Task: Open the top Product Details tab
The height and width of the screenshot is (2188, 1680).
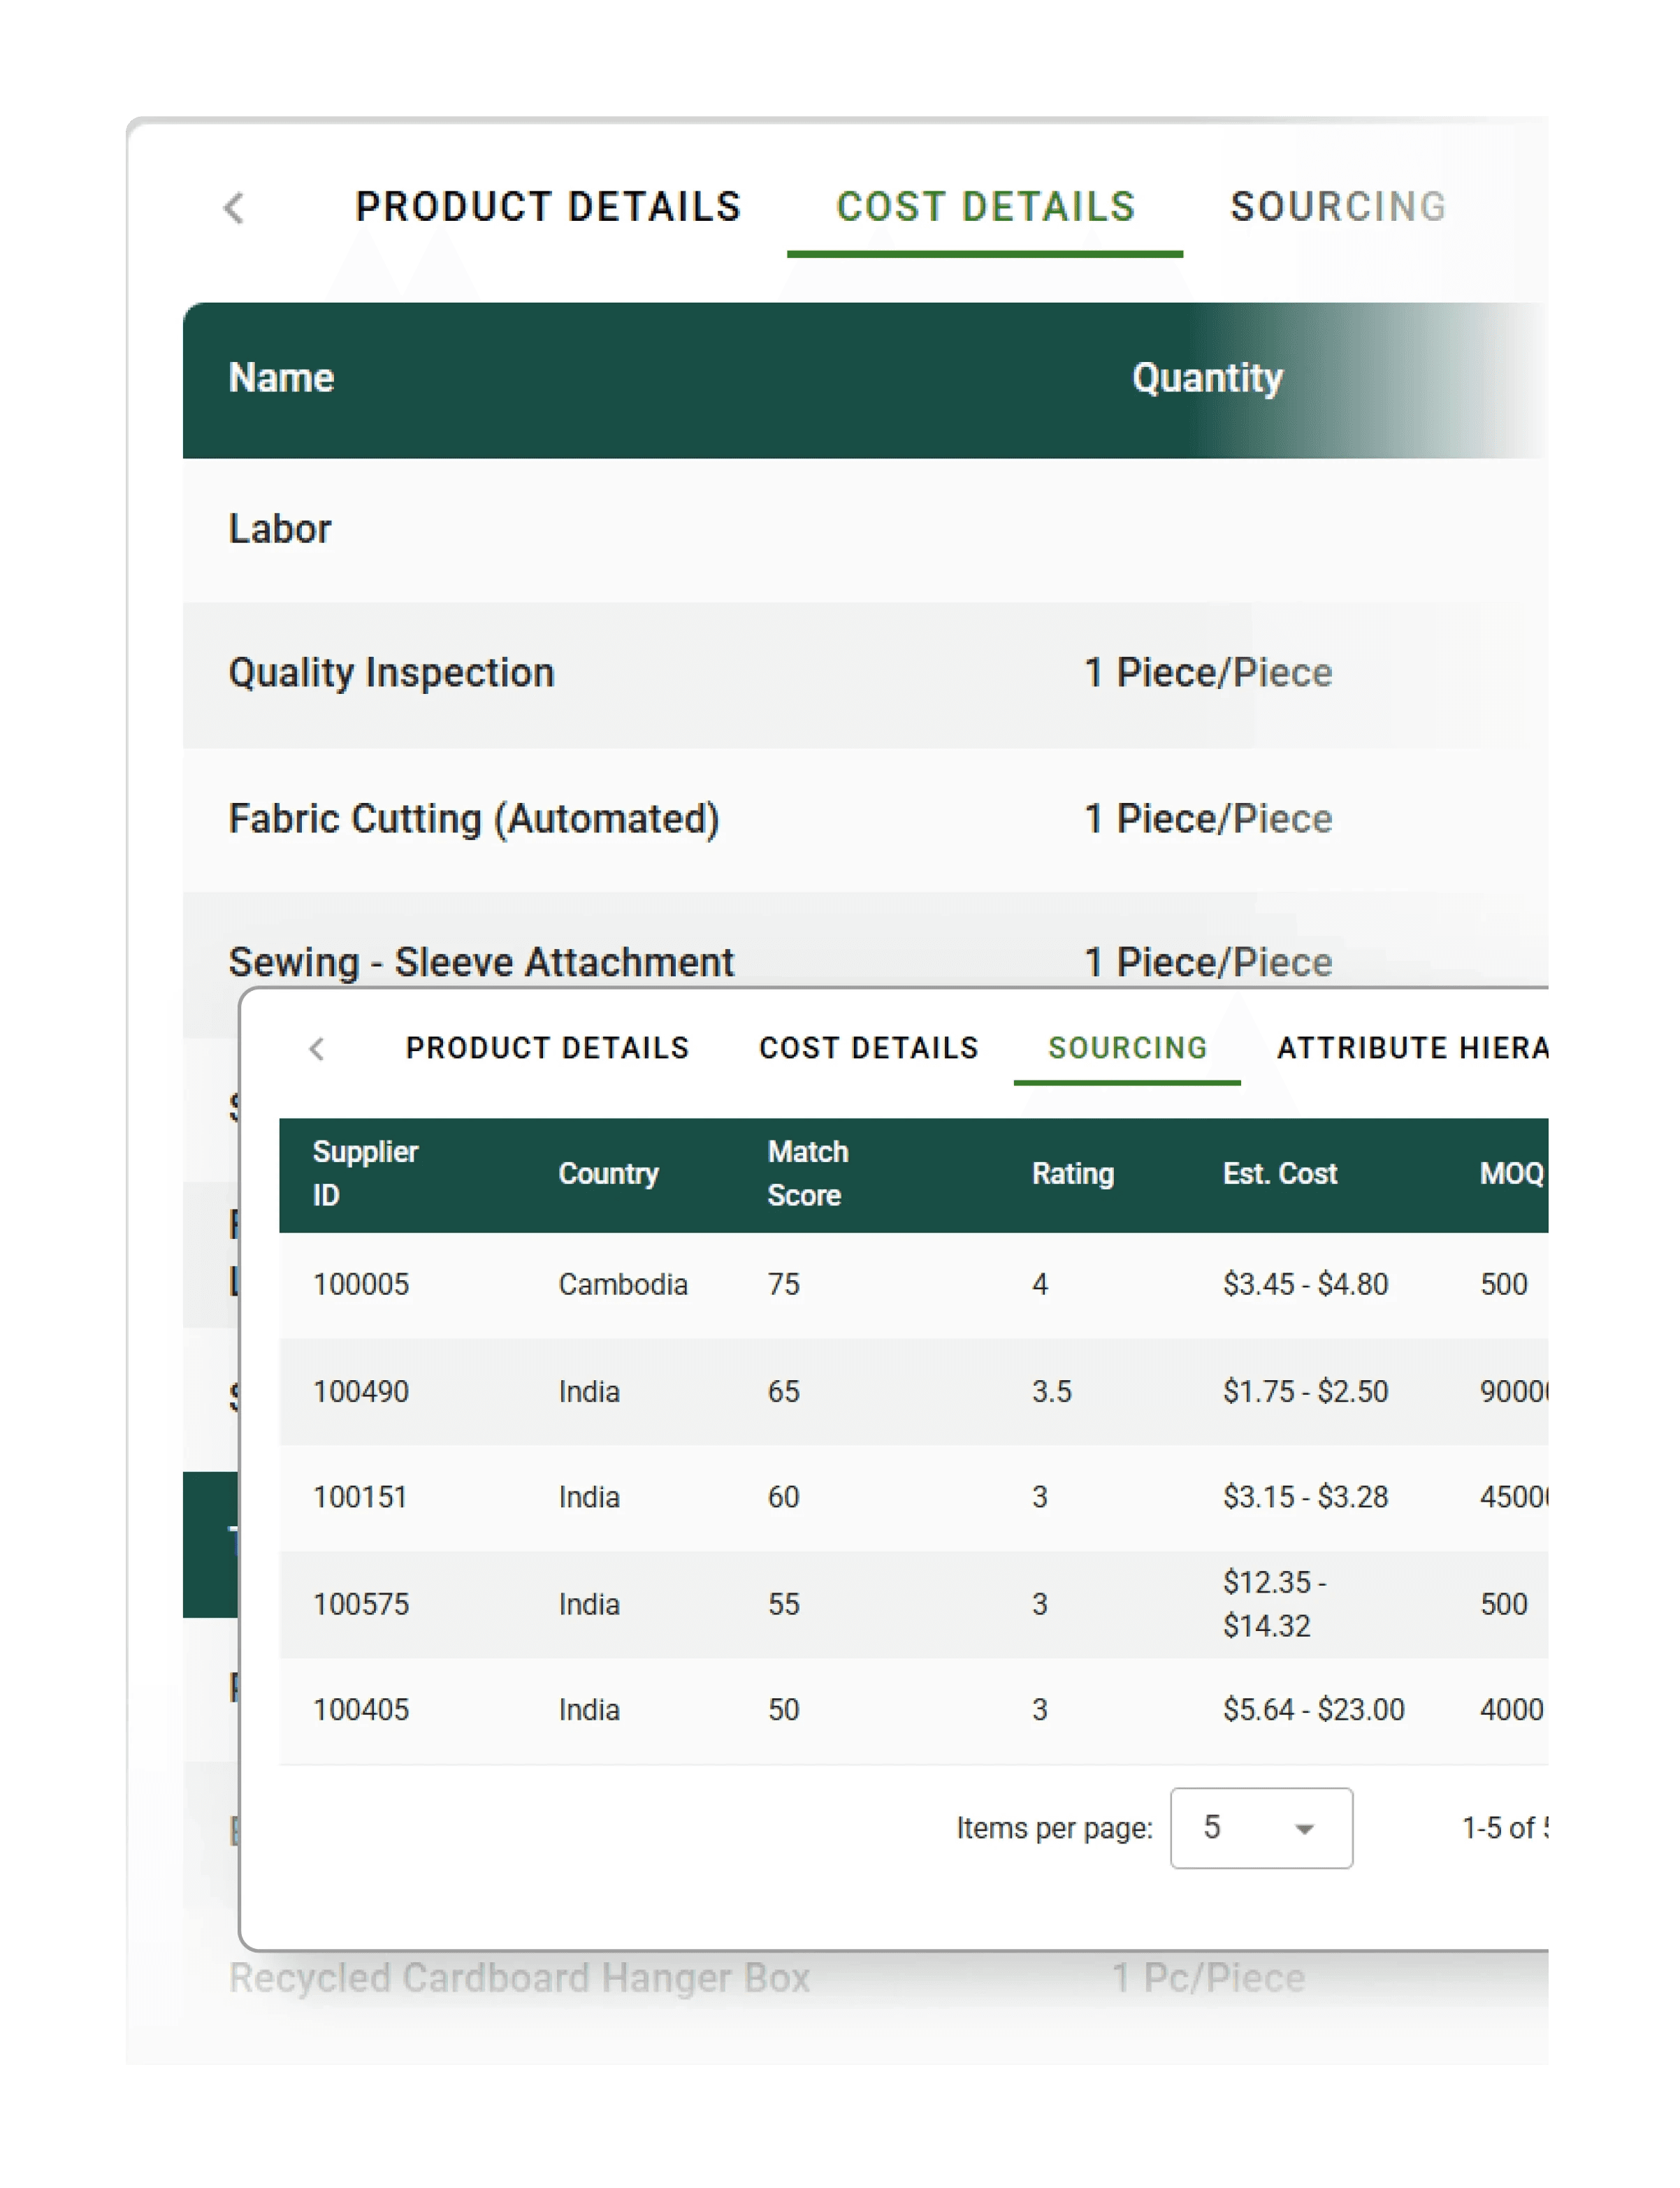Action: point(548,207)
